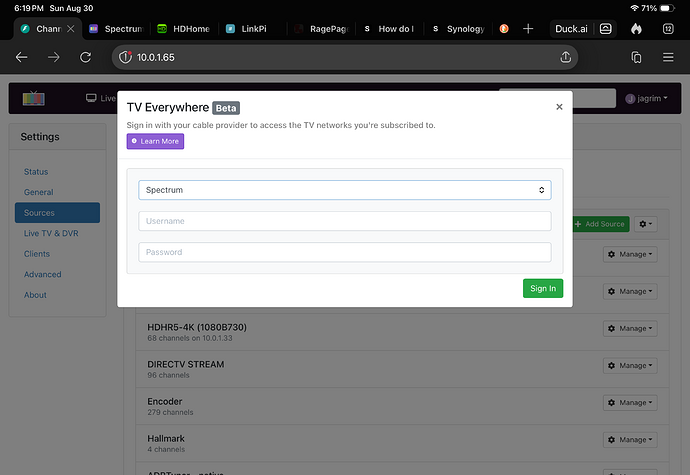Click the DIRECTV STREAM source name
Screen dimensions: 690x475
tap(185, 365)
